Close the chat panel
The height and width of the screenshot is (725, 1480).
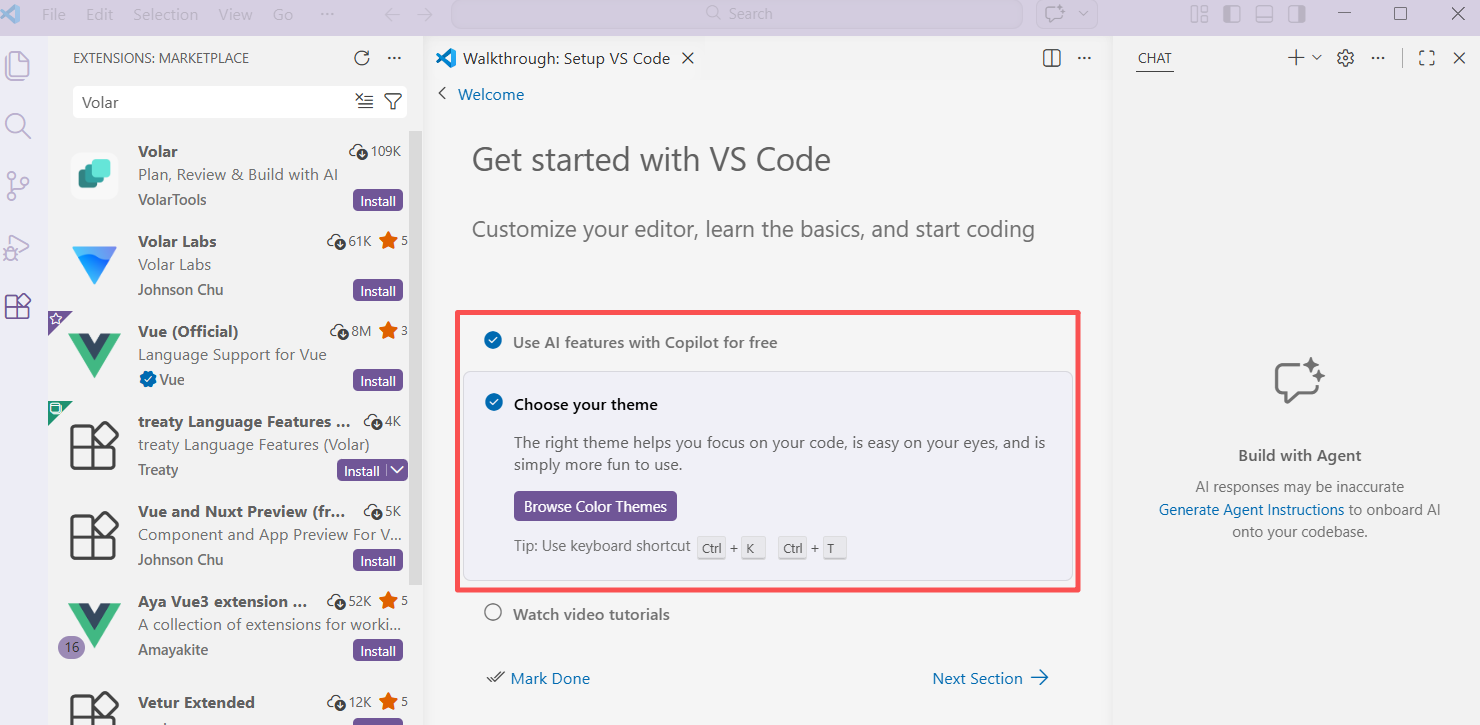(1459, 58)
